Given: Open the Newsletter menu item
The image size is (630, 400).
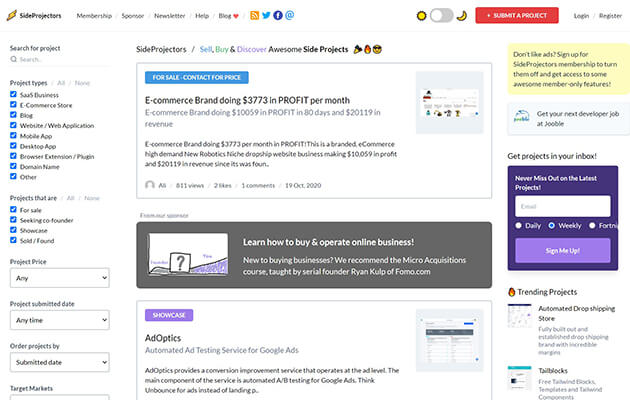Looking at the screenshot, I should [170, 16].
